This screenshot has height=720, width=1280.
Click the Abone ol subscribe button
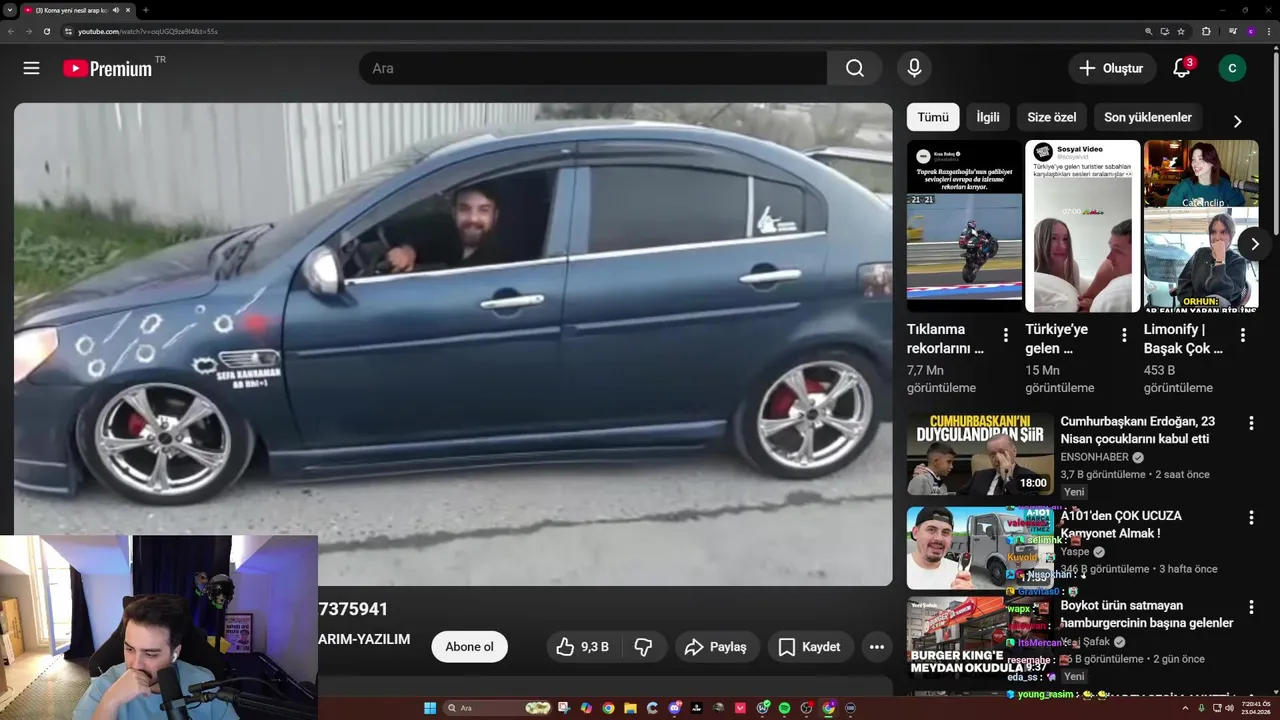point(469,647)
